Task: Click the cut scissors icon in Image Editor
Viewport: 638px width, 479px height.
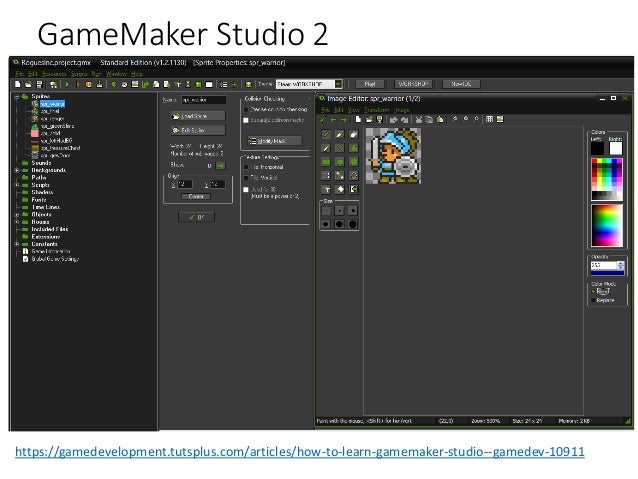Action: 419,119
